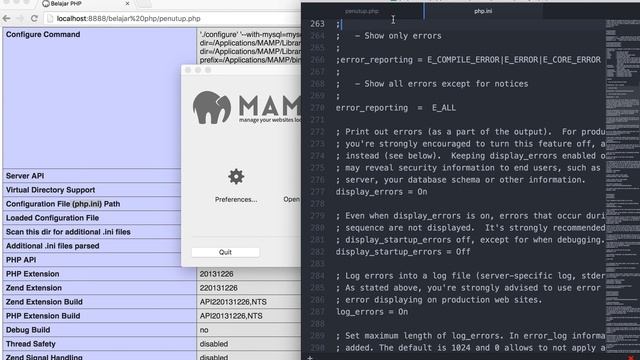Image resolution: width=640 pixels, height=360 pixels.
Task: Click the value 20131226 in the table
Action: click(216, 274)
